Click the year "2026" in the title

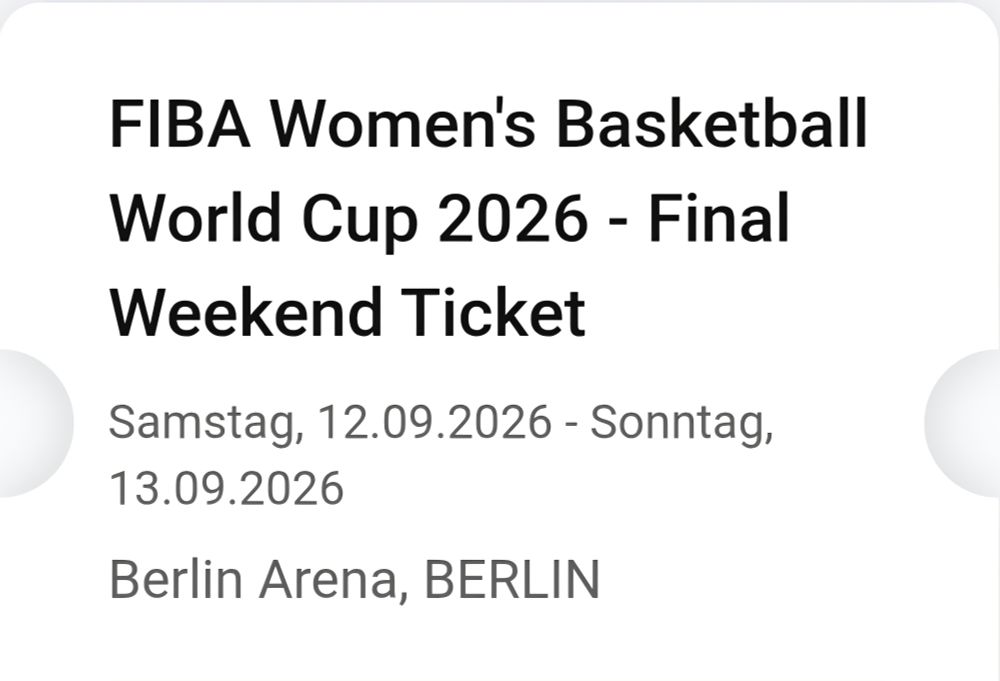pos(513,217)
